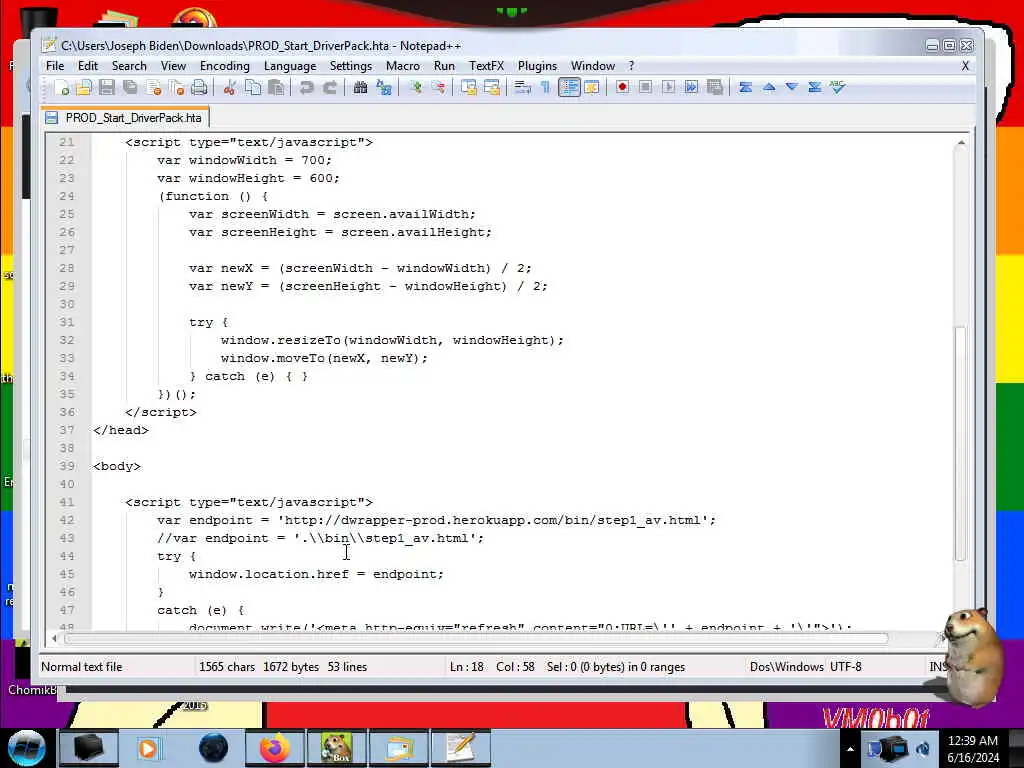Toggle the icon right of indent guide
The image size is (1024, 768).
click(592, 88)
